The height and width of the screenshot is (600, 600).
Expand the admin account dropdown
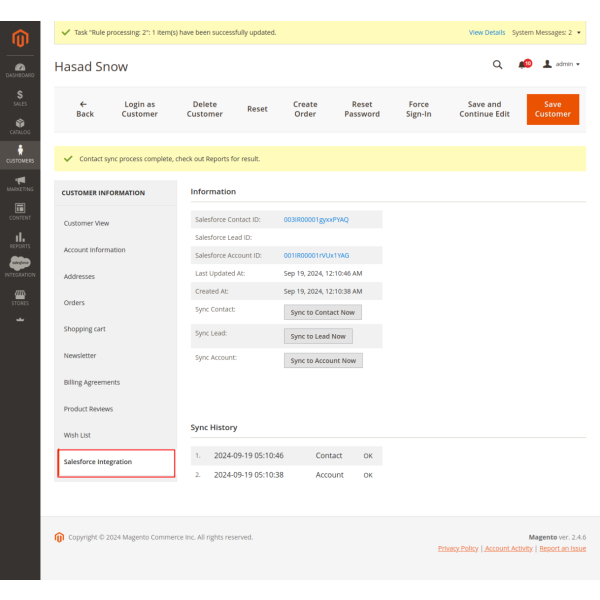click(x=561, y=65)
